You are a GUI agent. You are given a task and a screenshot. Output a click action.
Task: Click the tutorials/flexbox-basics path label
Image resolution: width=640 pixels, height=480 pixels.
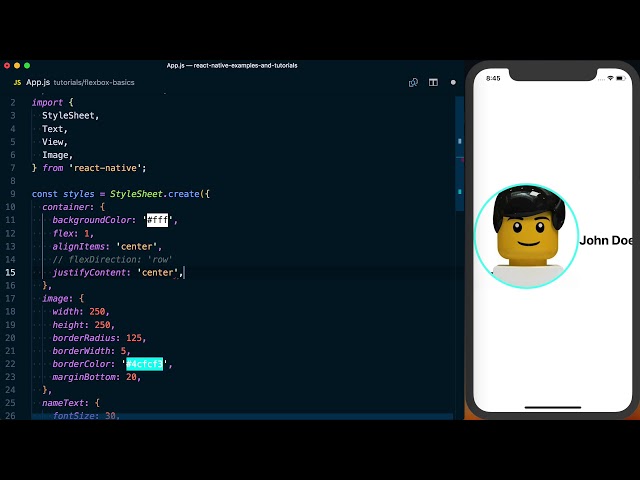94,82
